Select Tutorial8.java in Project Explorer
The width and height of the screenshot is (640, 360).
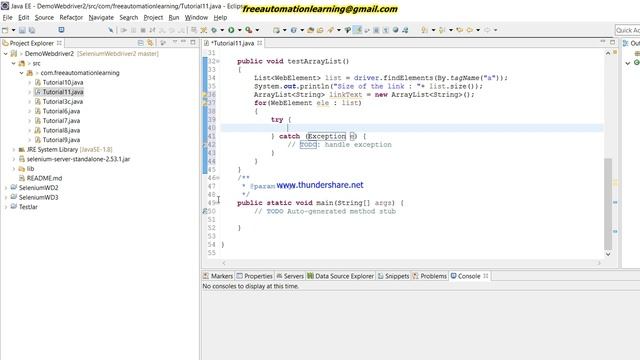(61, 130)
